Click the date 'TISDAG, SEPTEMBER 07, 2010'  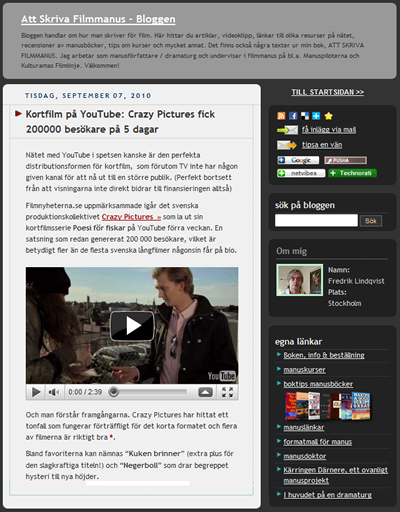coord(88,96)
